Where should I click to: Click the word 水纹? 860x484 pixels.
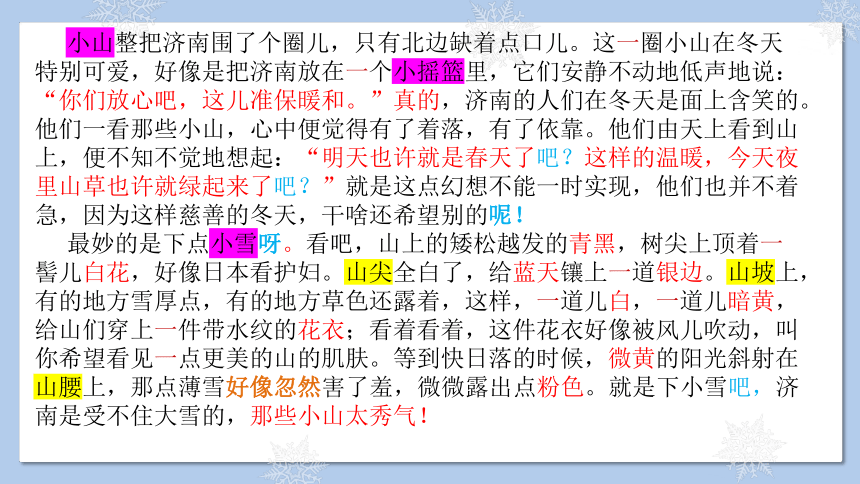click(249, 330)
